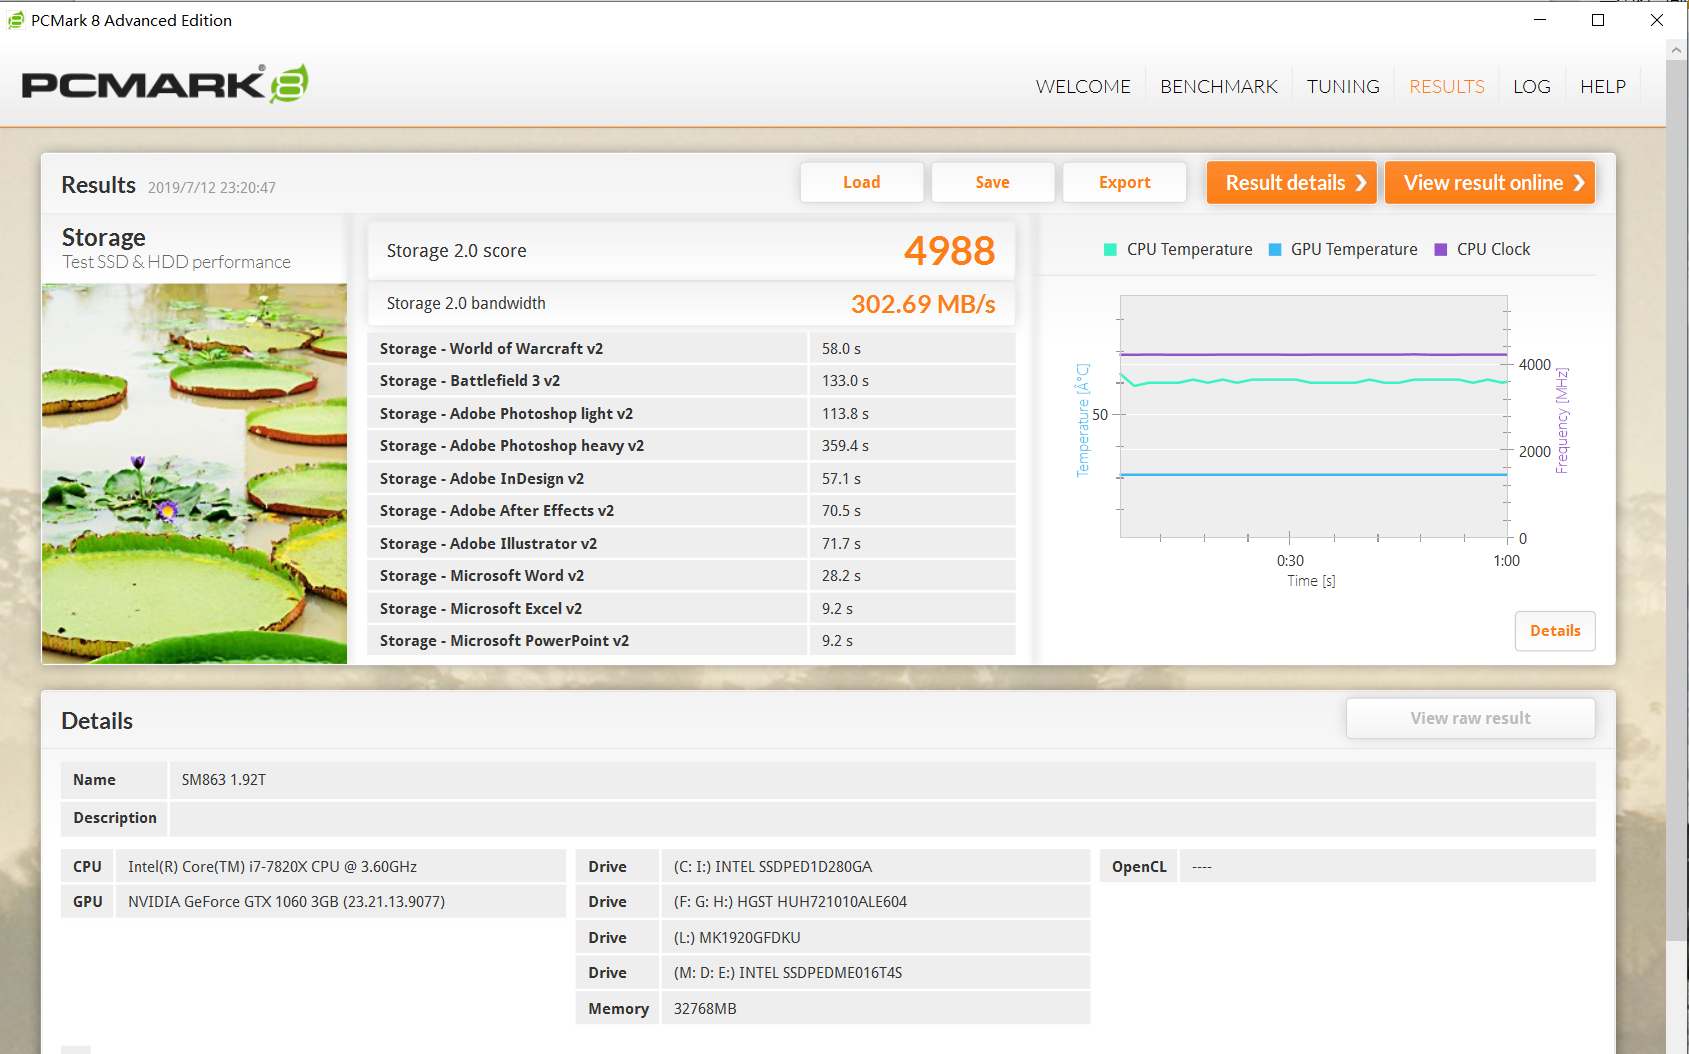The height and width of the screenshot is (1054, 1689).
Task: Click the GPU Temperature line in chart
Action: [1313, 475]
